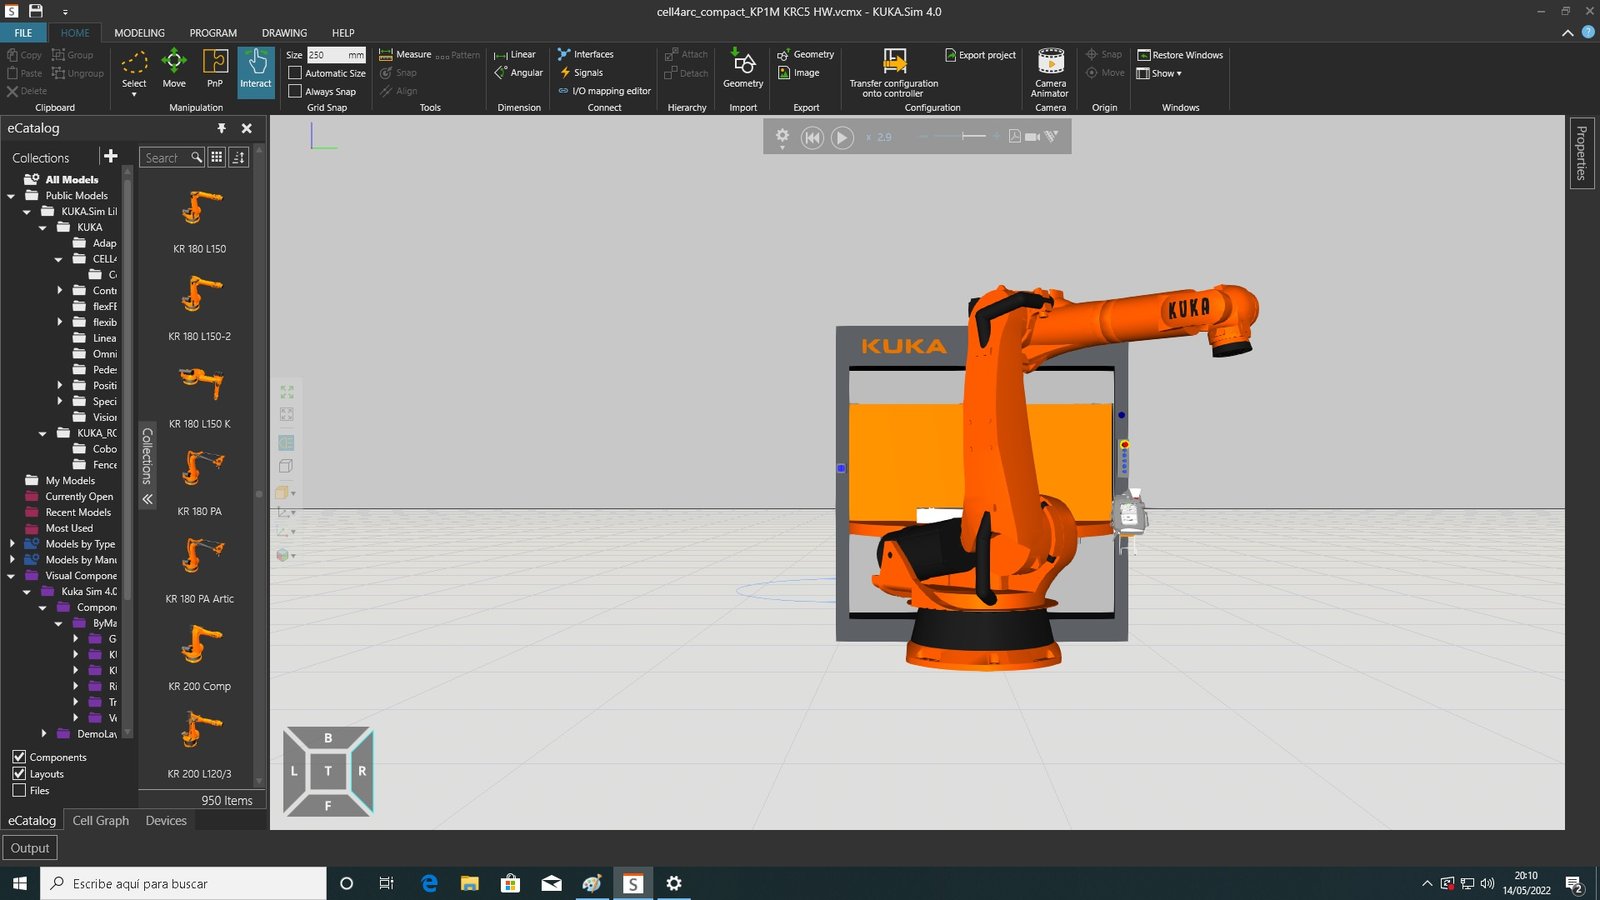Click the grid Size input field
Screen dimensions: 1600x900
pos(336,55)
